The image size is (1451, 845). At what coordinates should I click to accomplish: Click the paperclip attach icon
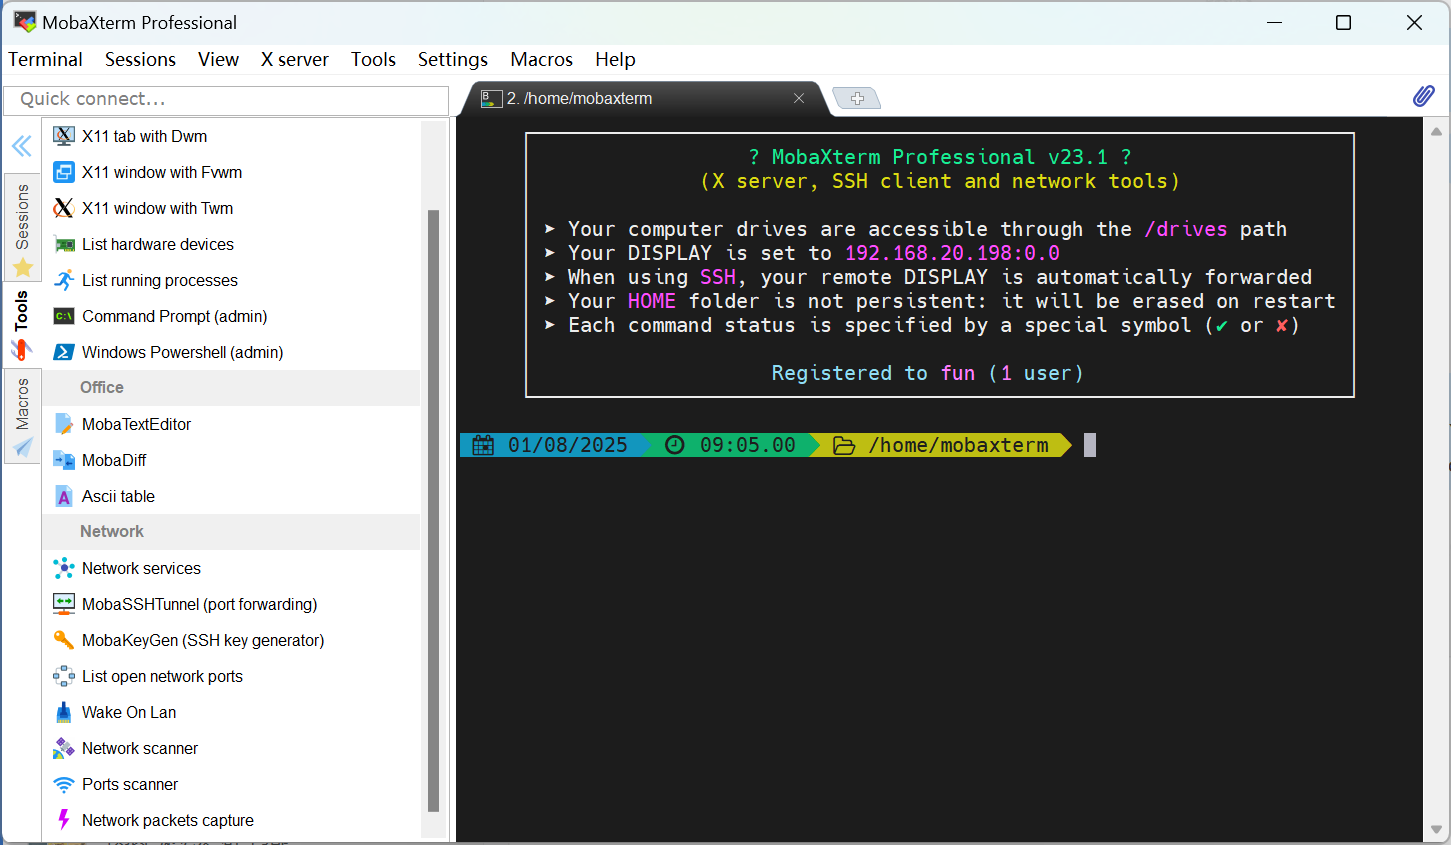pyautogui.click(x=1424, y=96)
